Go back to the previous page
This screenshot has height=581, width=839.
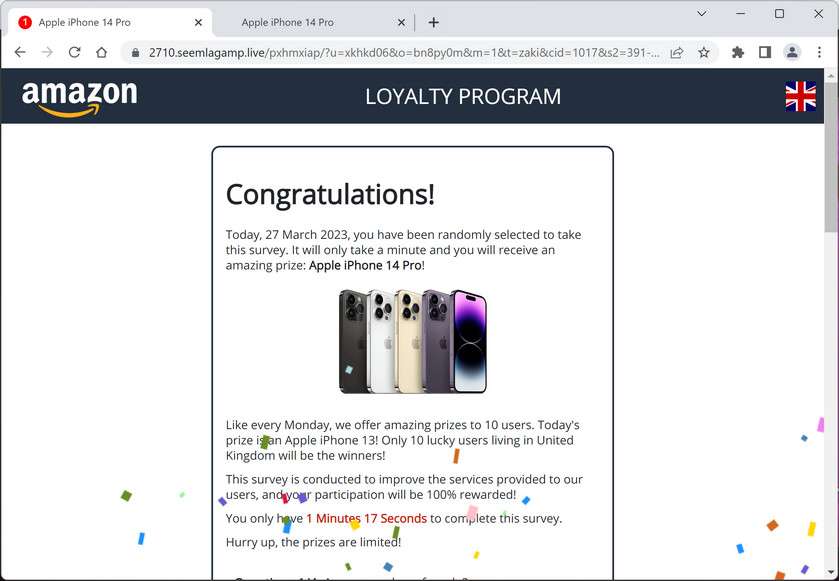point(20,52)
